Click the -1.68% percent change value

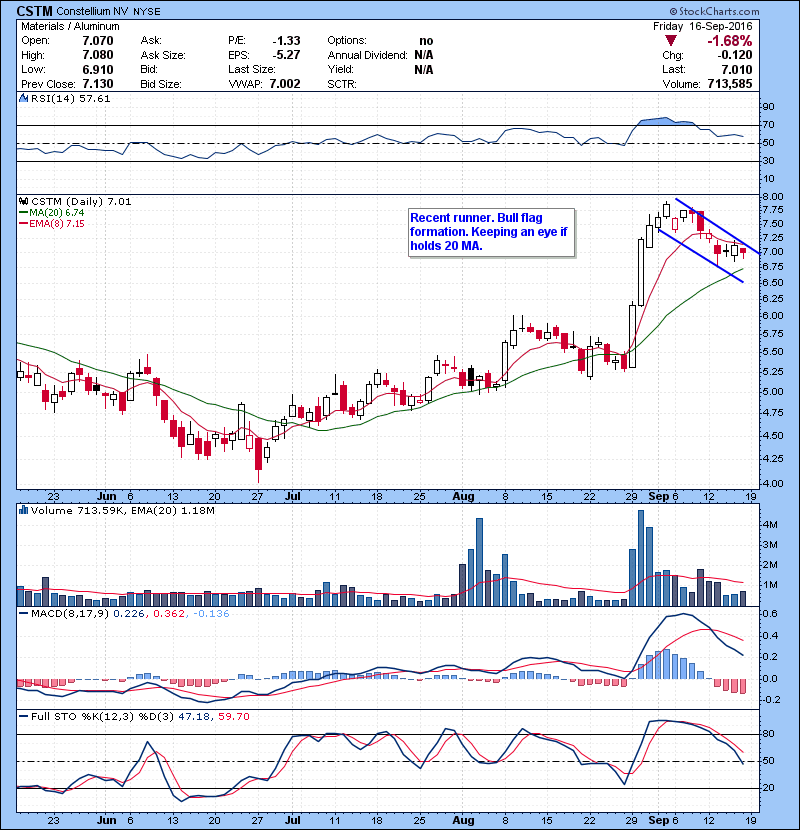(730, 41)
